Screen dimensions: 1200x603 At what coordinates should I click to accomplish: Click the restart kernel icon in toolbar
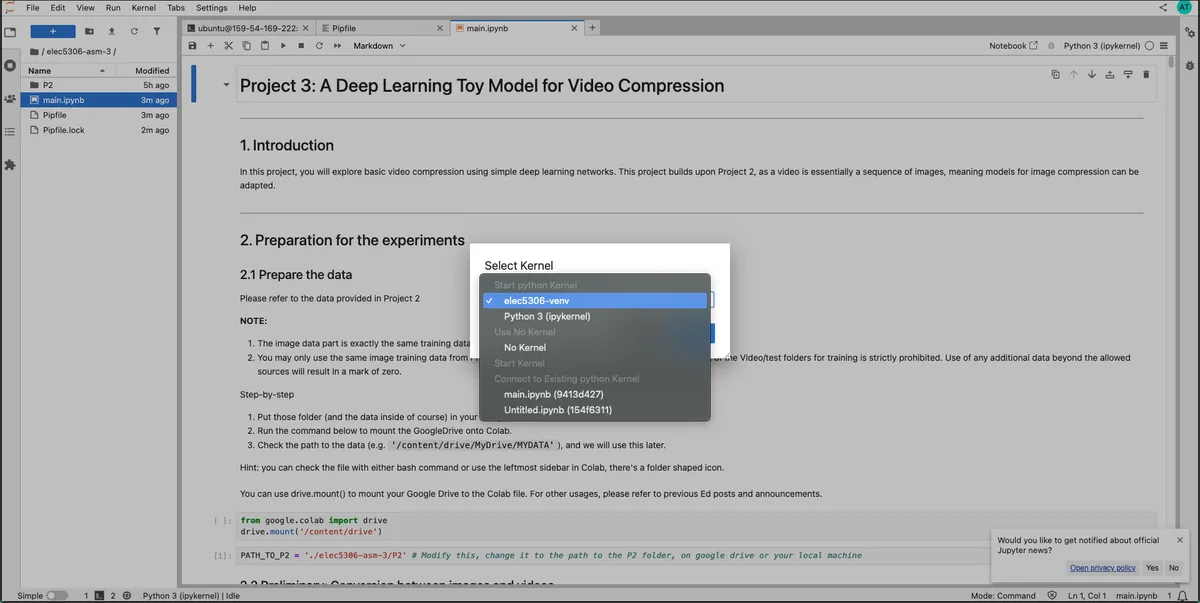pyautogui.click(x=319, y=46)
